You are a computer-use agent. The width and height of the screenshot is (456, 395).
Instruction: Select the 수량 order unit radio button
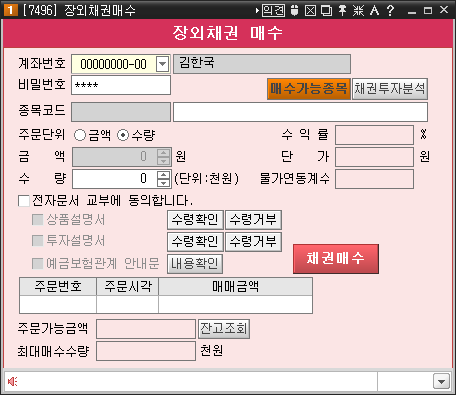123,135
